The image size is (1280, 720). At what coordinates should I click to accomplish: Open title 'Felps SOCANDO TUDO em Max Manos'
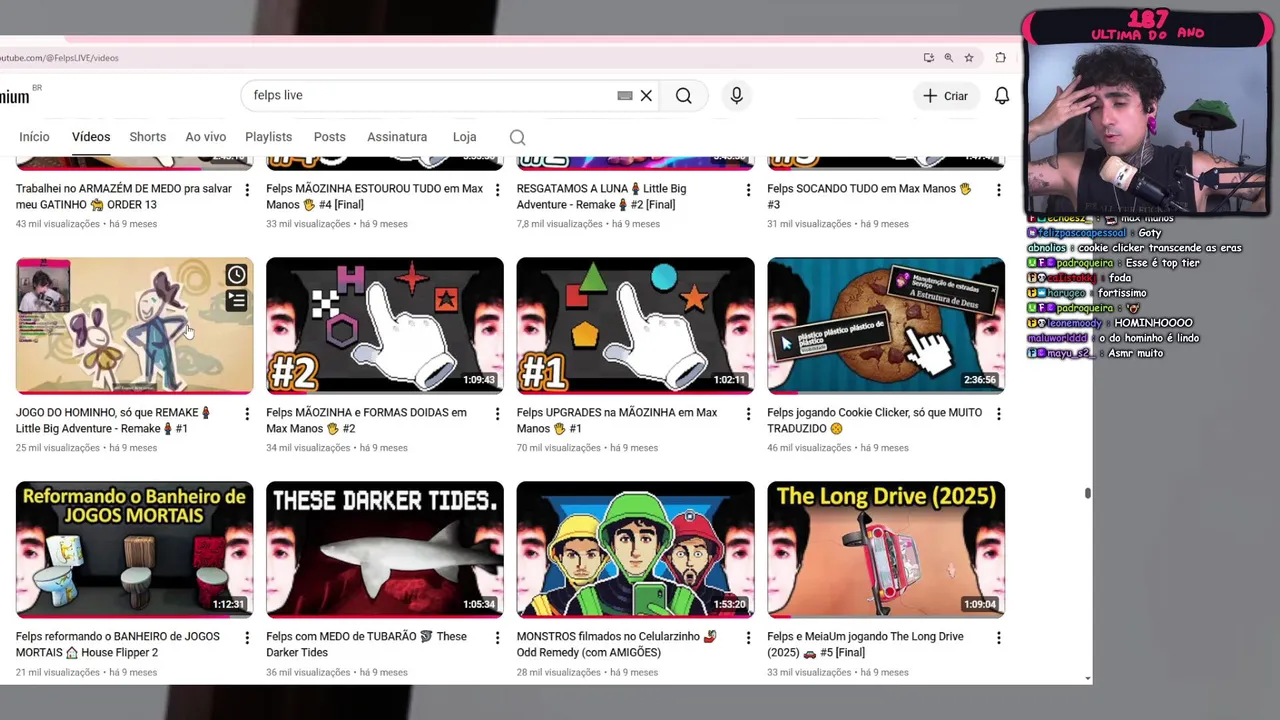click(x=869, y=197)
